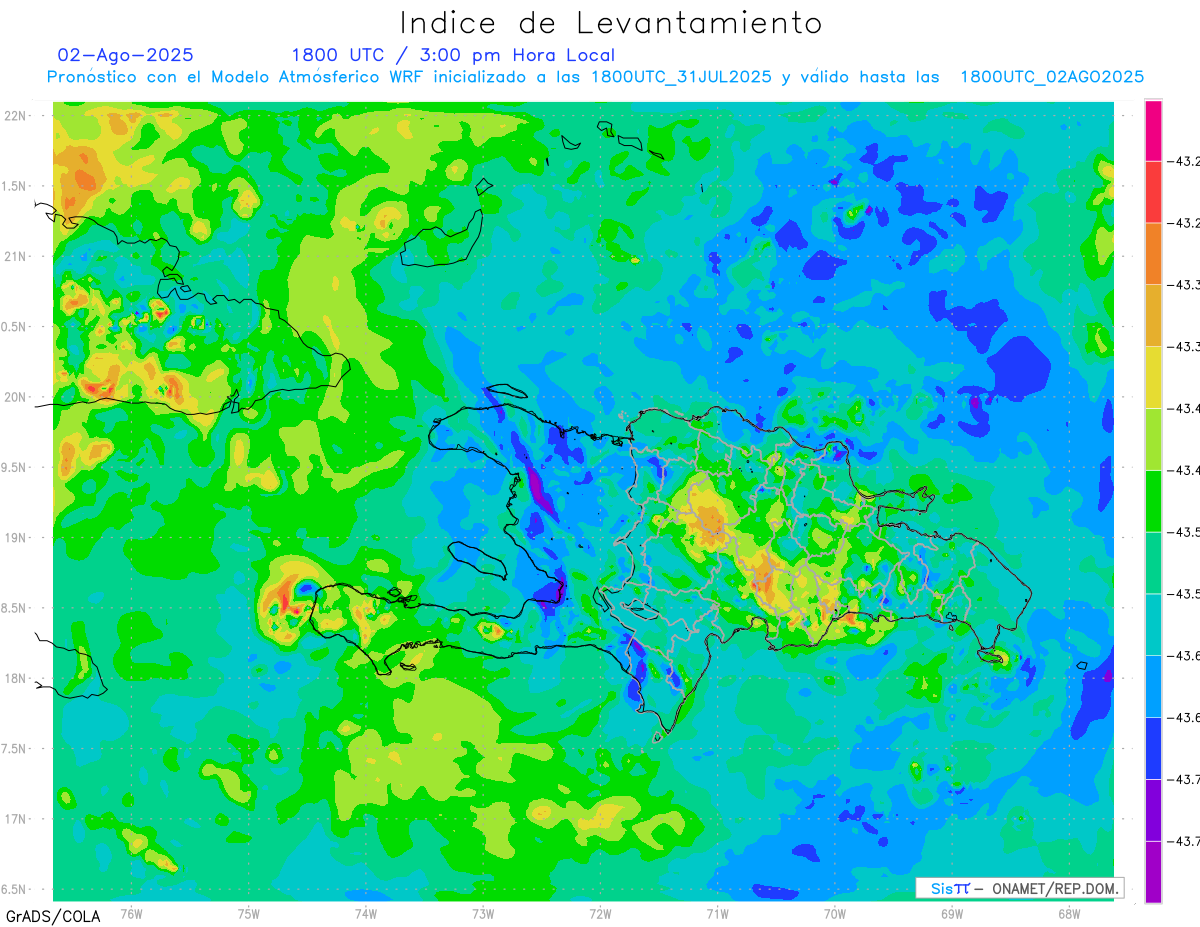Image resolution: width=1200 pixels, height=927 pixels.
Task: Click longitude axis label '69W'
Action: tap(952, 913)
